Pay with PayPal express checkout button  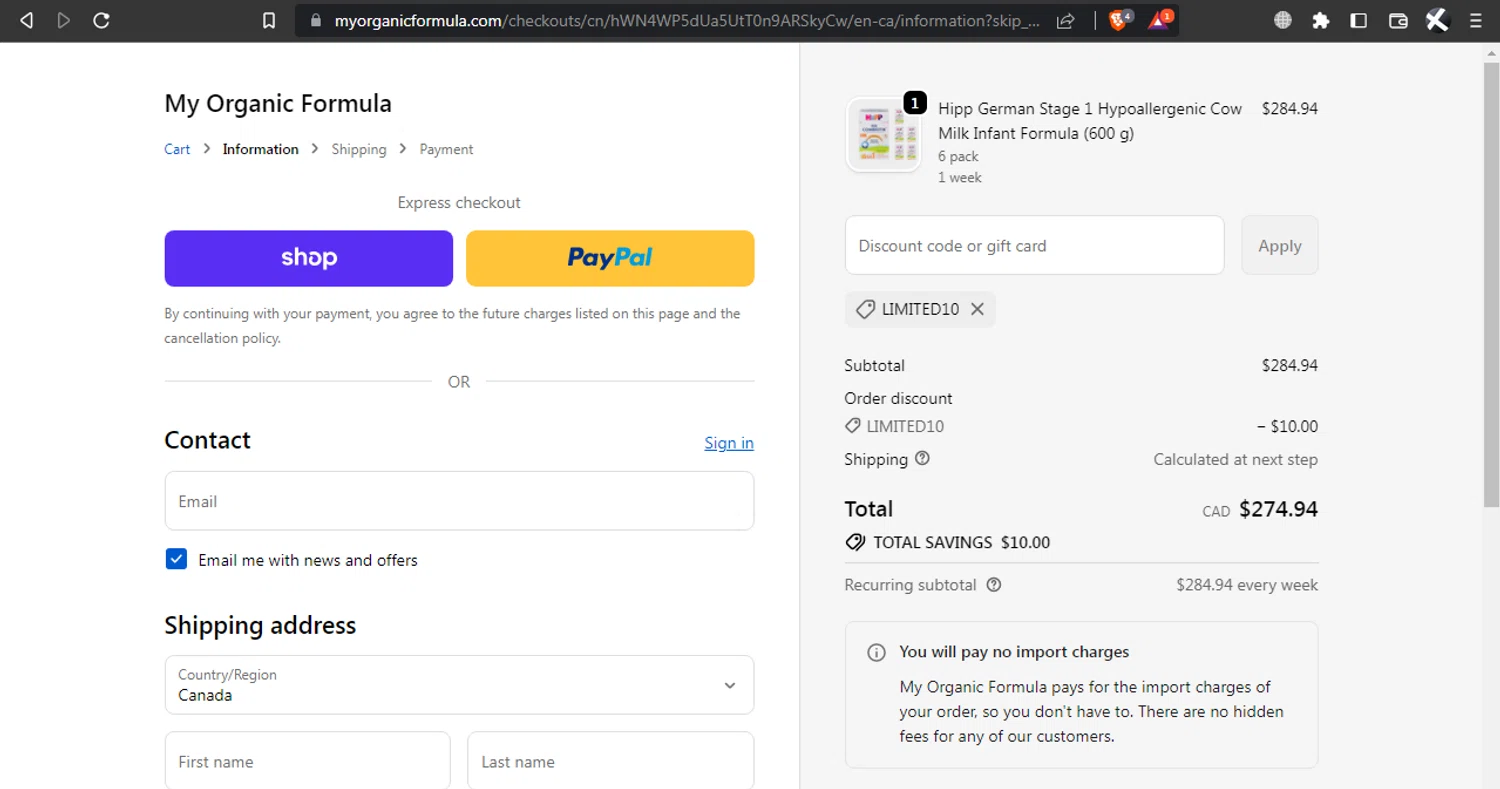[610, 258]
